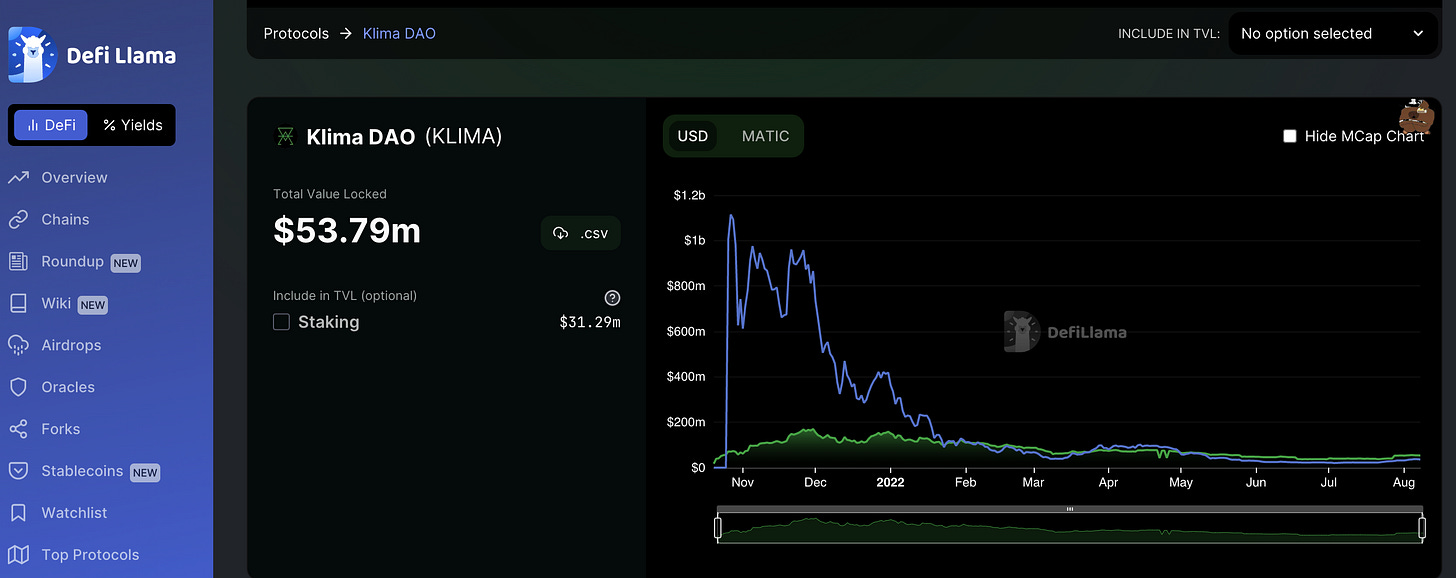Navigate to Oracles
The height and width of the screenshot is (578, 1456).
tap(68, 387)
